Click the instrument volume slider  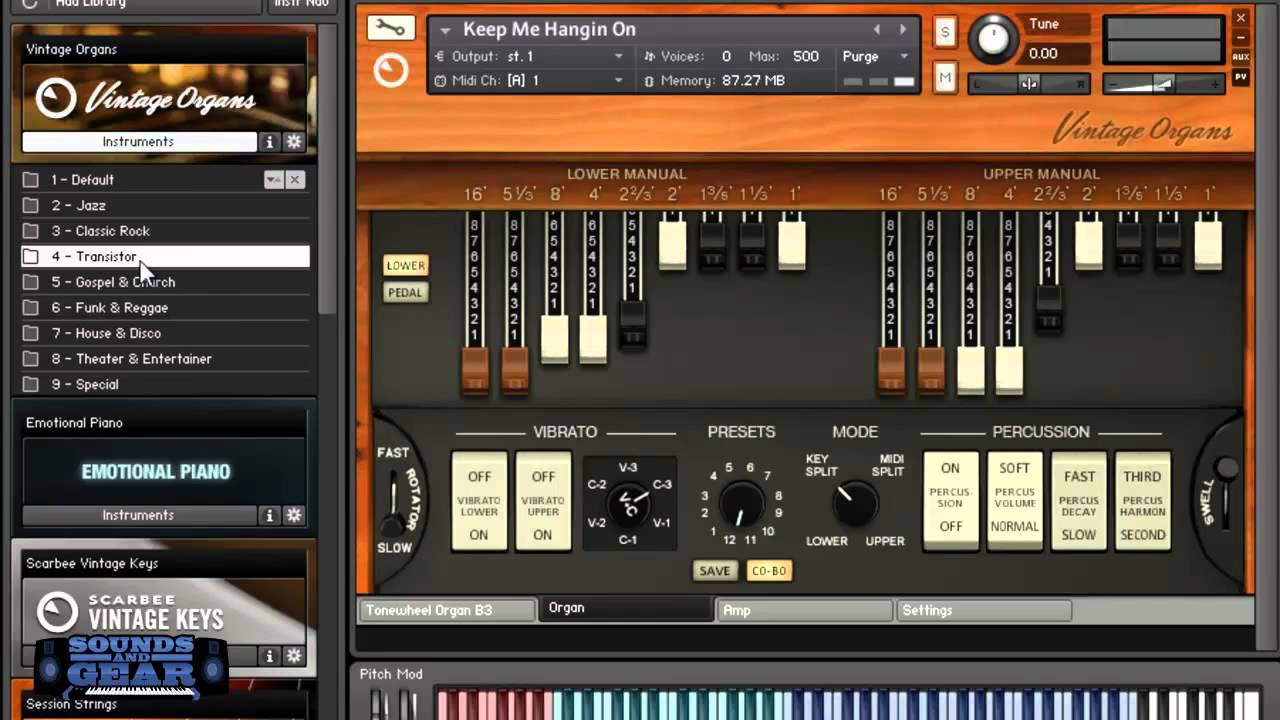(x=1163, y=85)
